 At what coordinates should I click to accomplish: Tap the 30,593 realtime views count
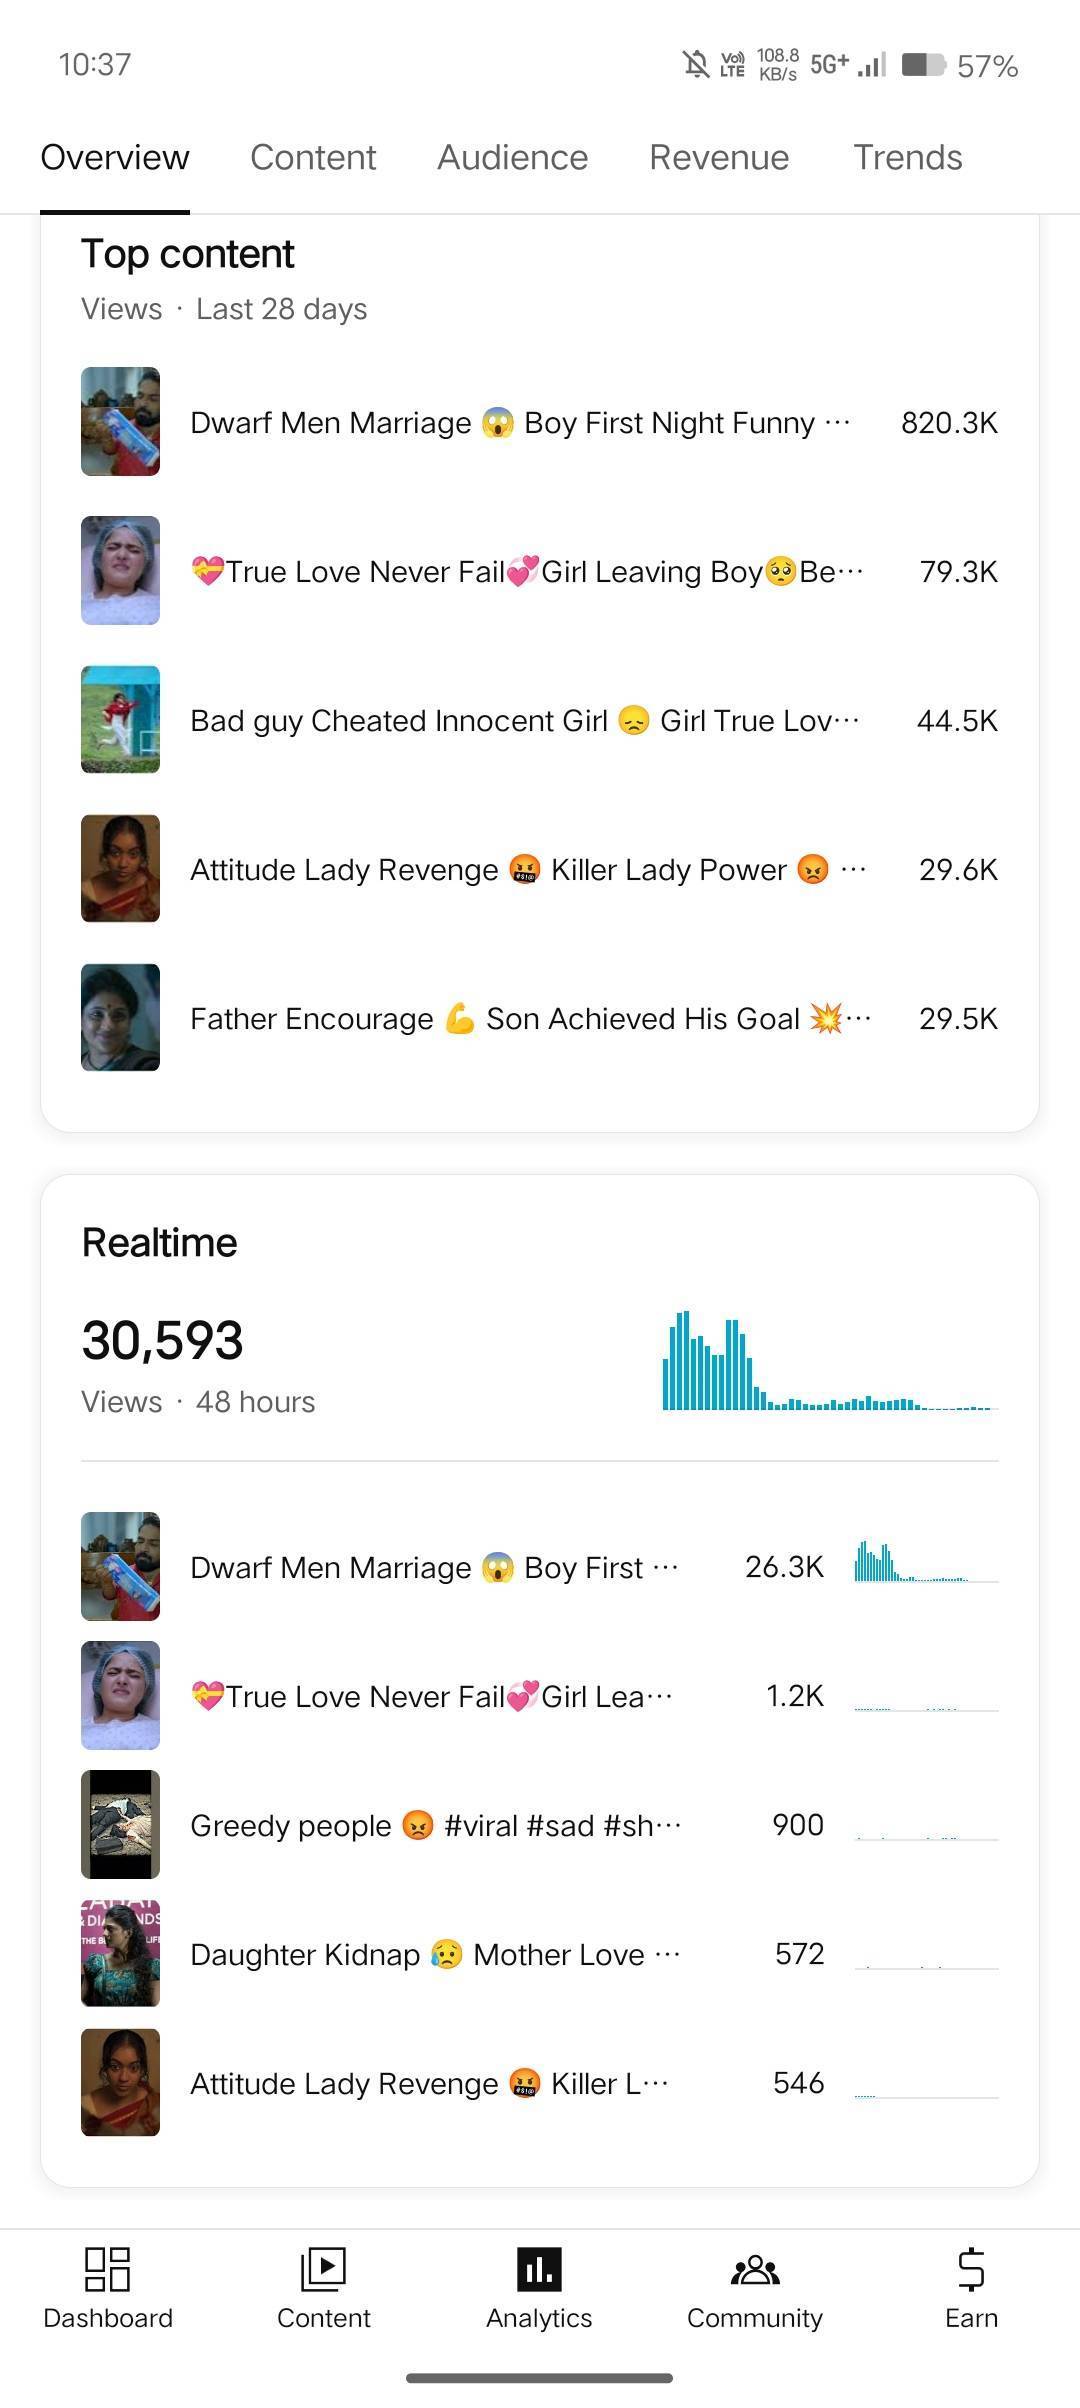[x=162, y=1340]
